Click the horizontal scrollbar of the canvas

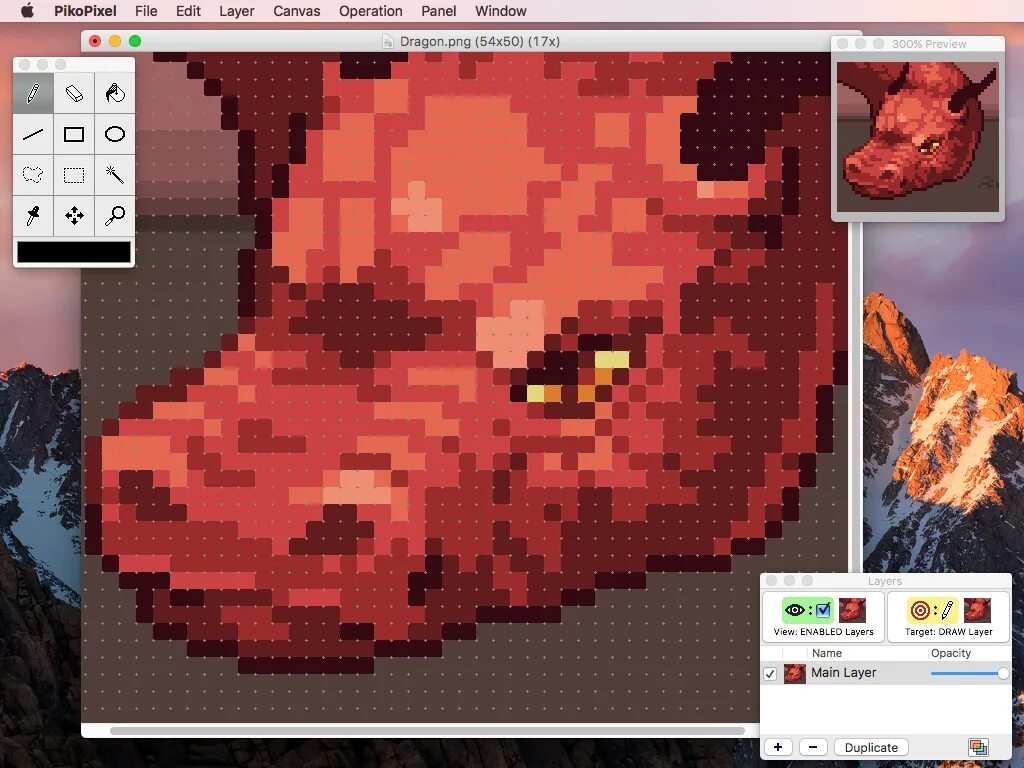(427, 731)
